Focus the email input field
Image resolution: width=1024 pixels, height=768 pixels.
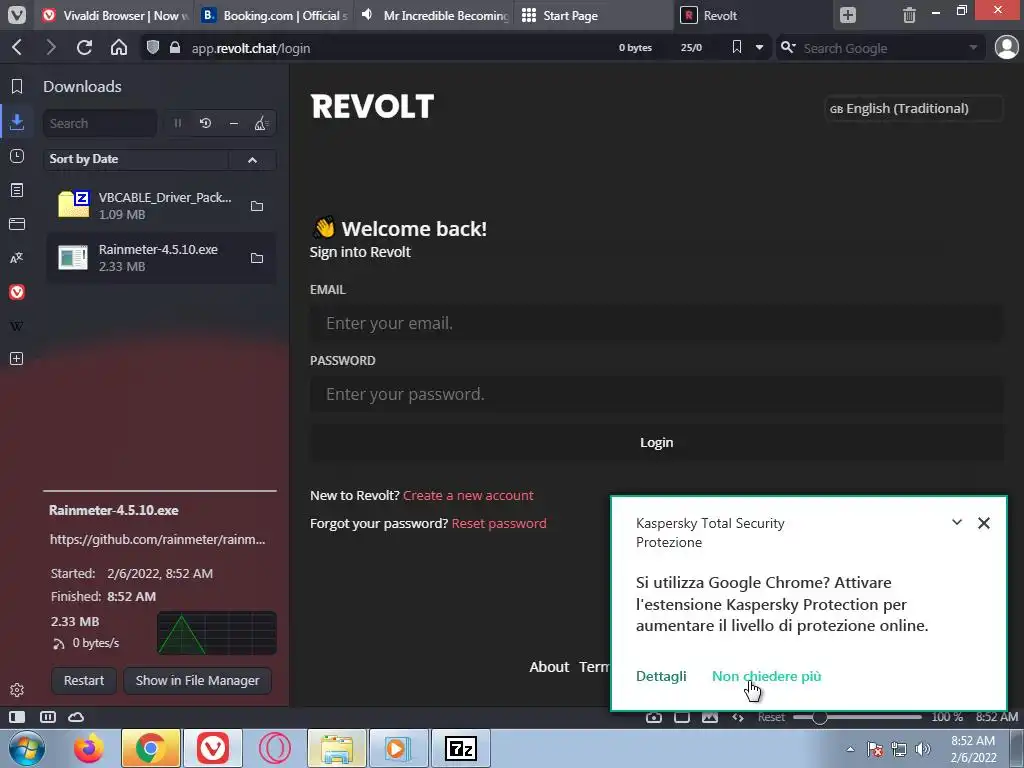(656, 323)
